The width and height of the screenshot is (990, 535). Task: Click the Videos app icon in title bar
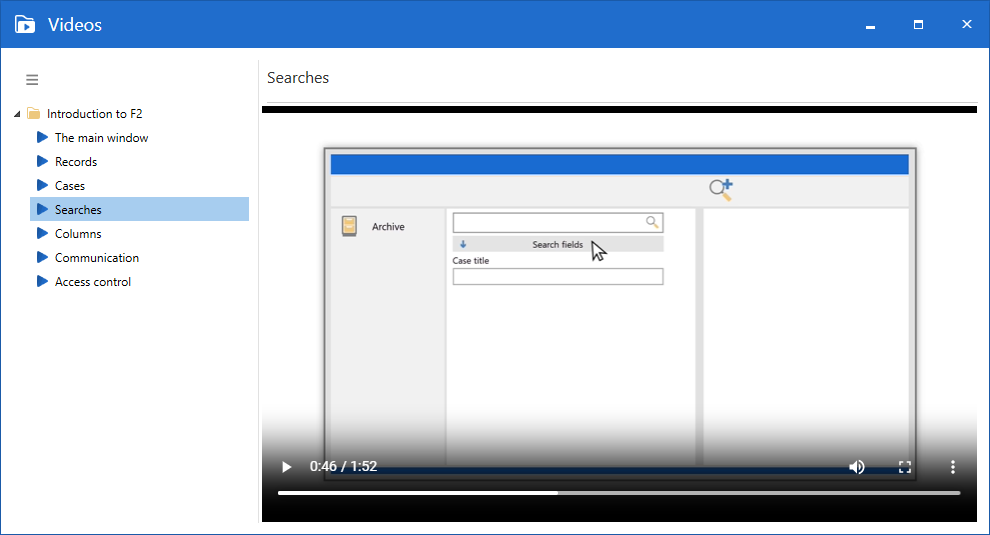[x=25, y=24]
